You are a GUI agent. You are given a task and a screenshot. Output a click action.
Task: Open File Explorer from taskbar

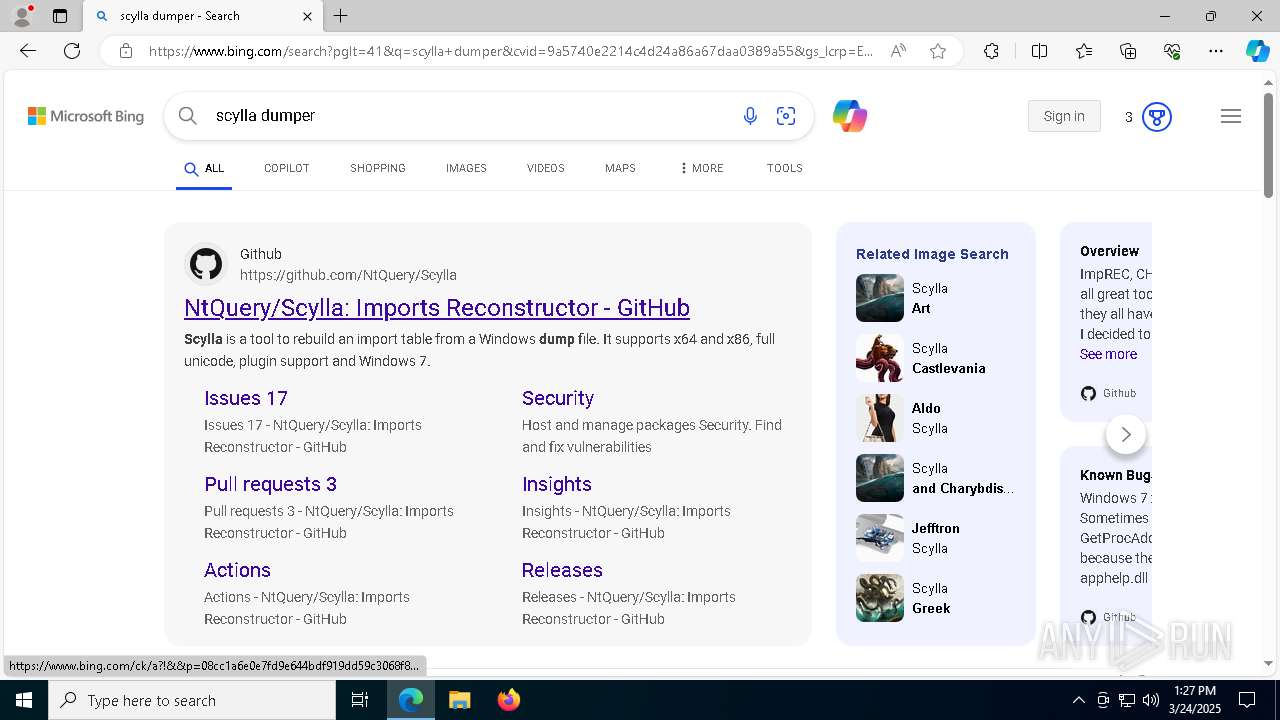tap(459, 700)
